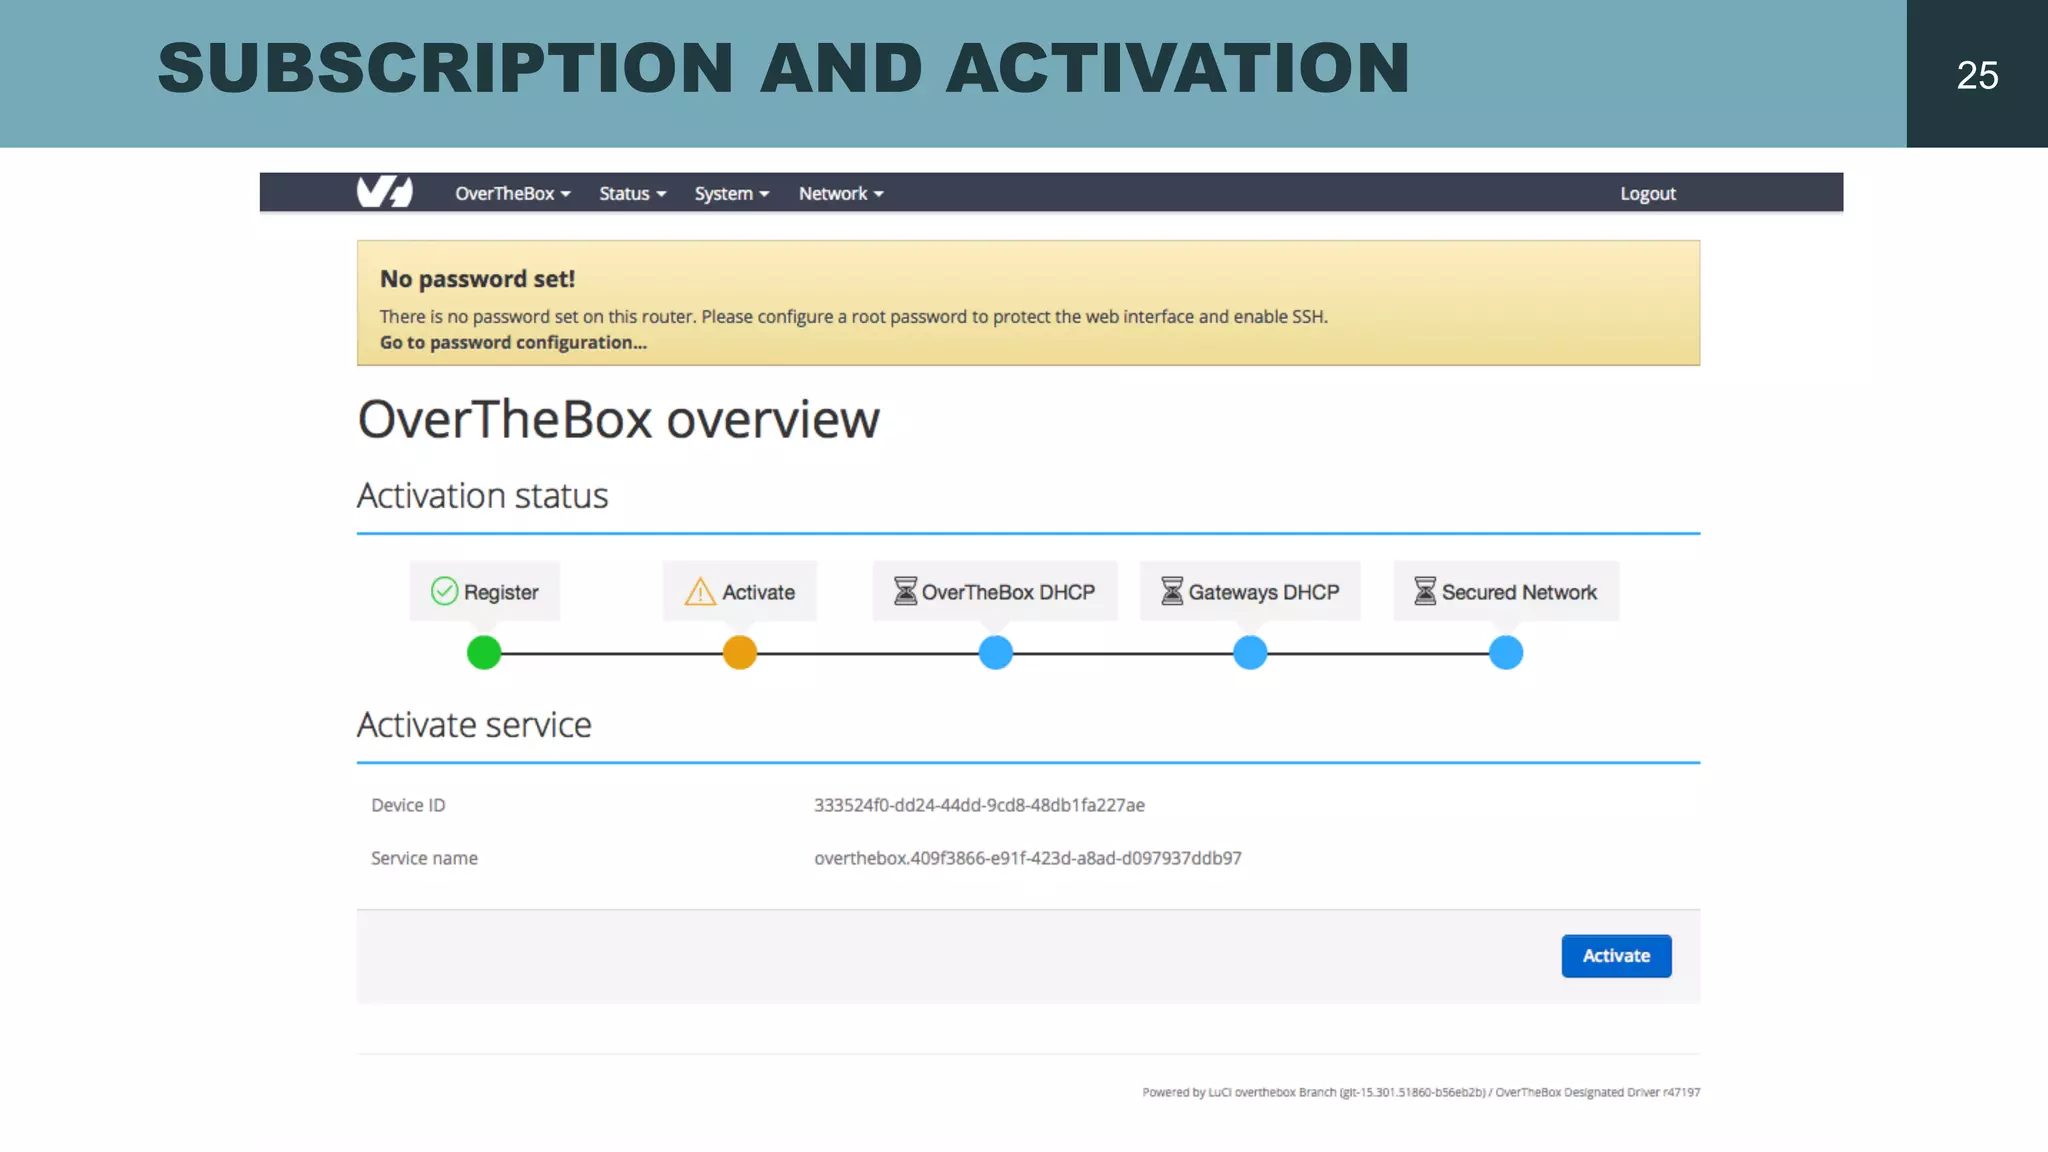Screen dimensions: 2048x1152
Task: Click the hourglass icon beside Secured Network
Action: pyautogui.click(x=1425, y=591)
